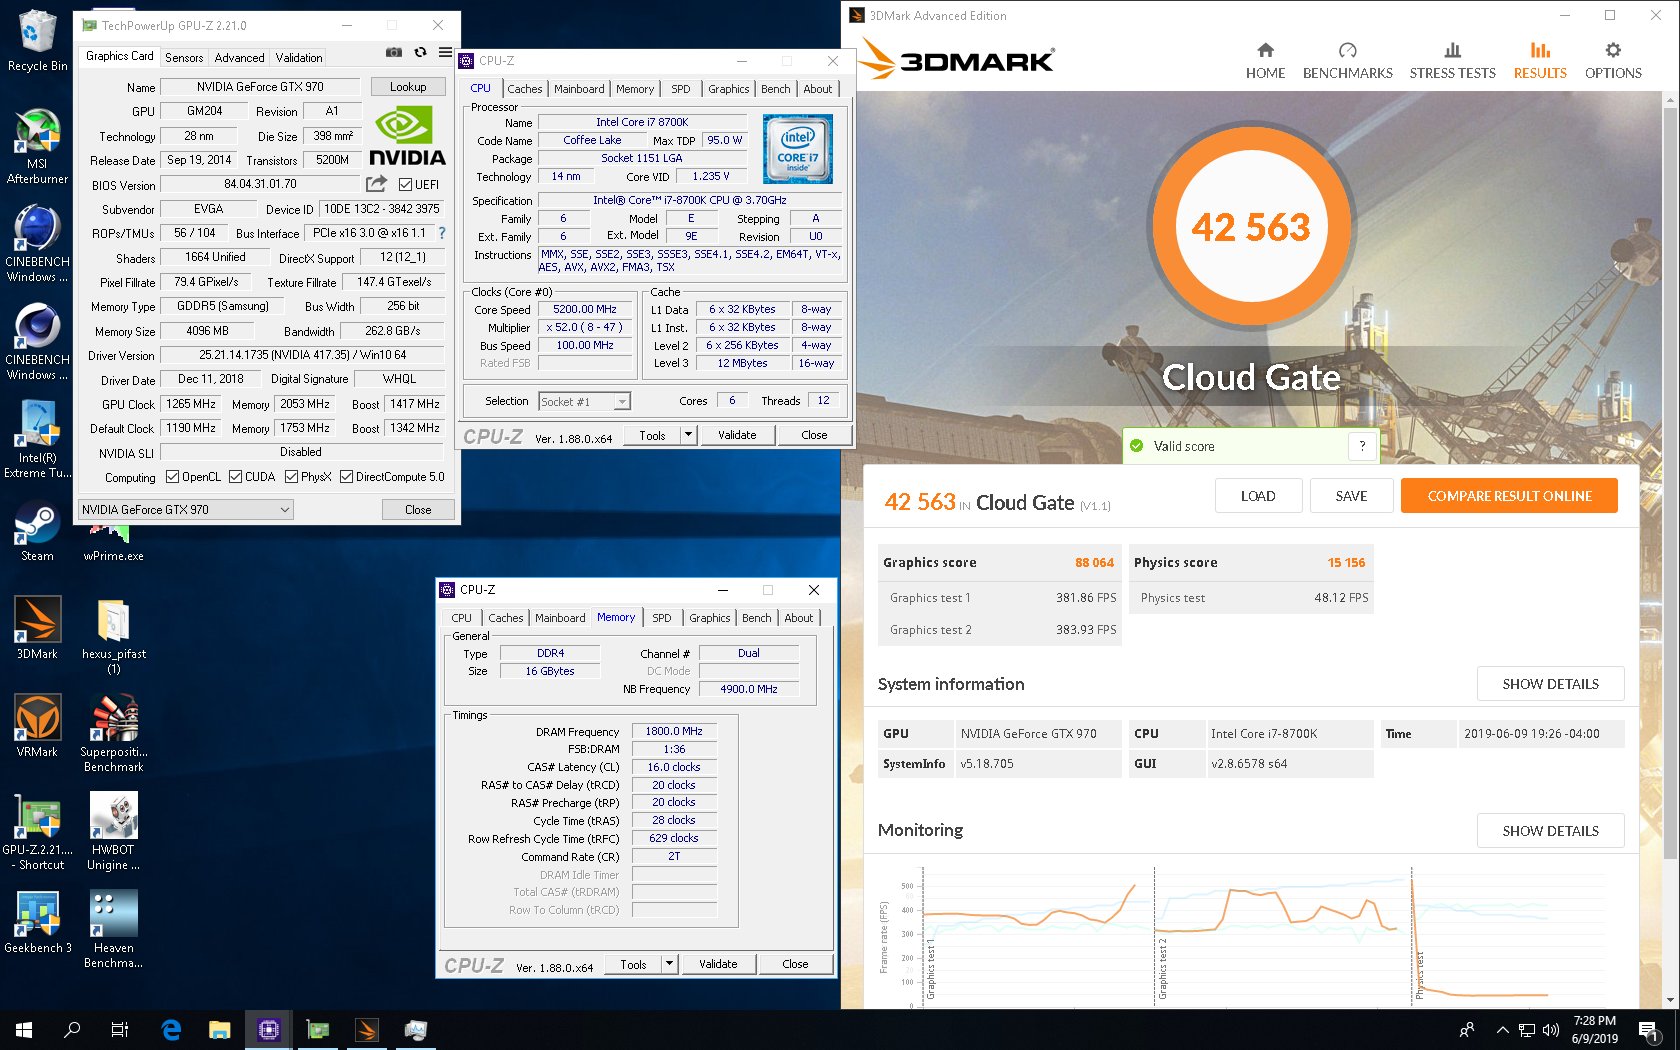Switch to Advanced tab in GPU-Z

[x=239, y=58]
